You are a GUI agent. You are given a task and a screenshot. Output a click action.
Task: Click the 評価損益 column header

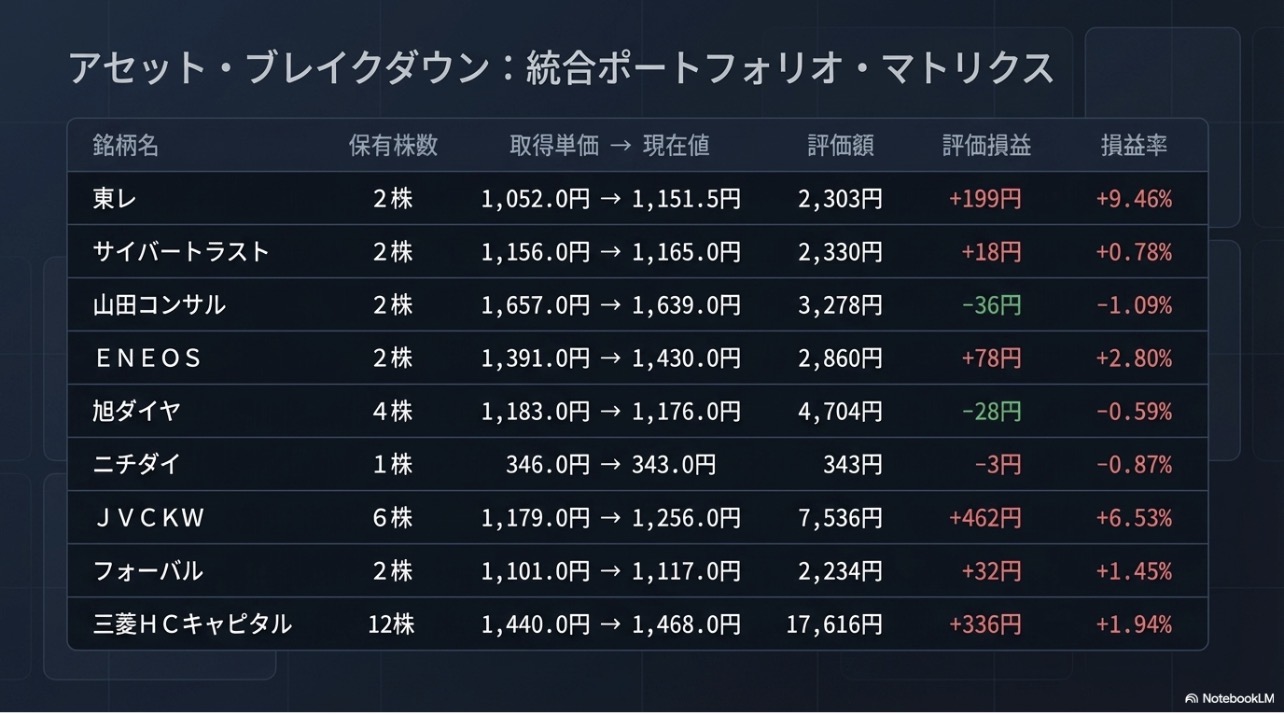tap(986, 146)
